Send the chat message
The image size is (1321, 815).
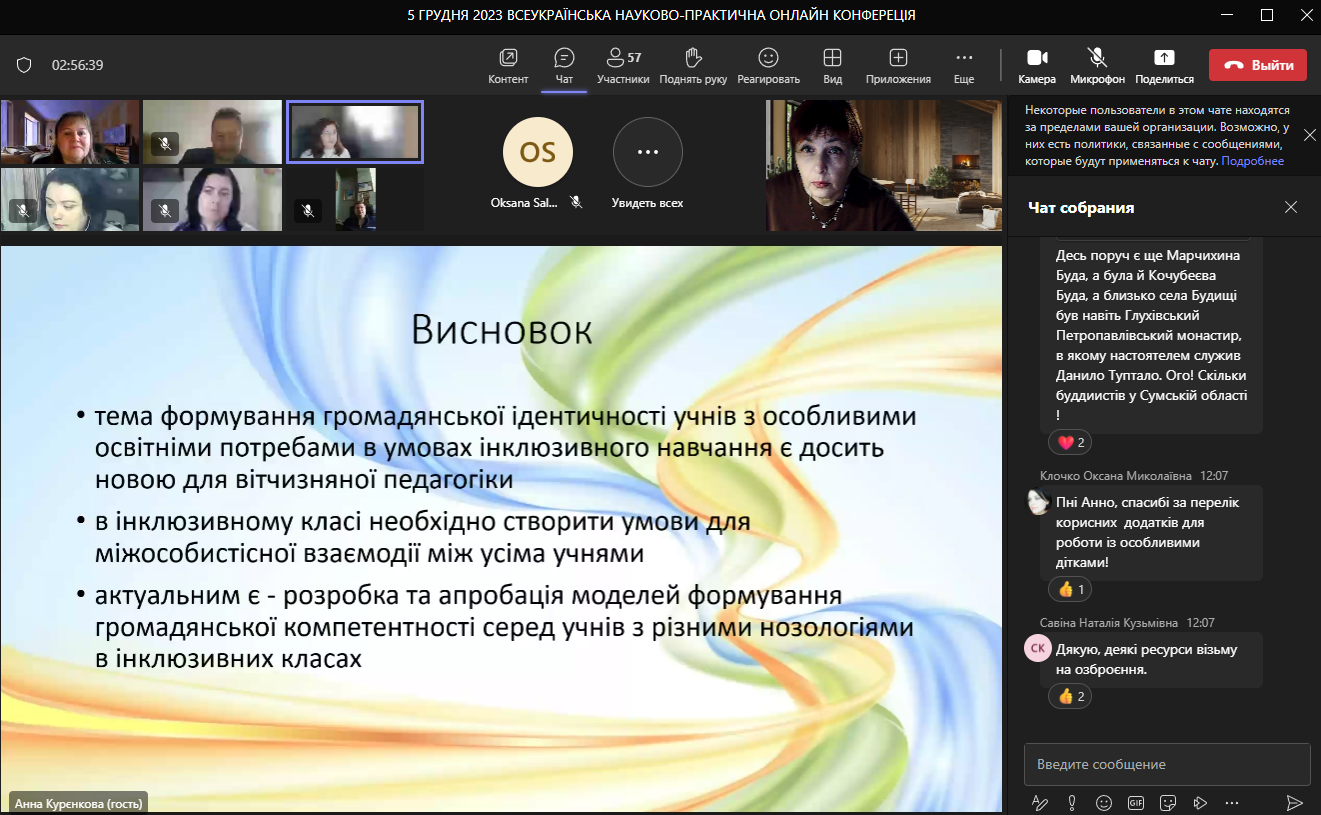point(1294,802)
